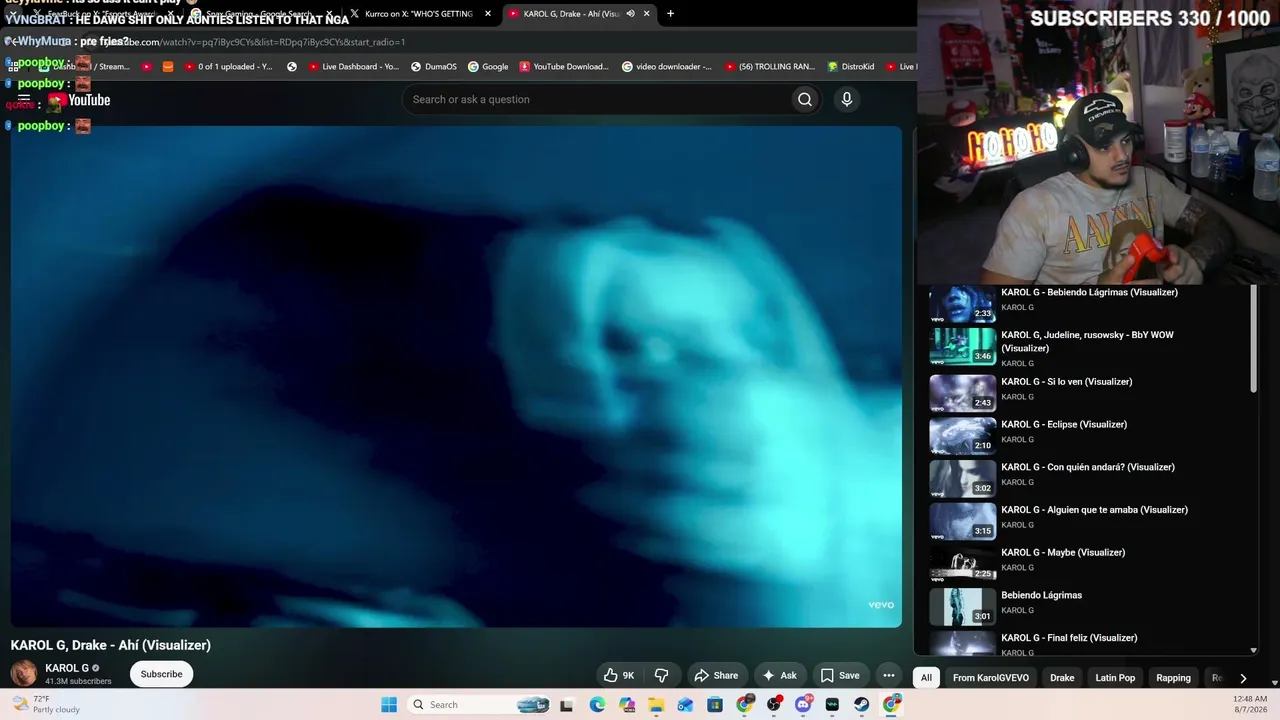Select the Rapping filter chip
Screen dimensions: 1280x720
(x=1173, y=678)
